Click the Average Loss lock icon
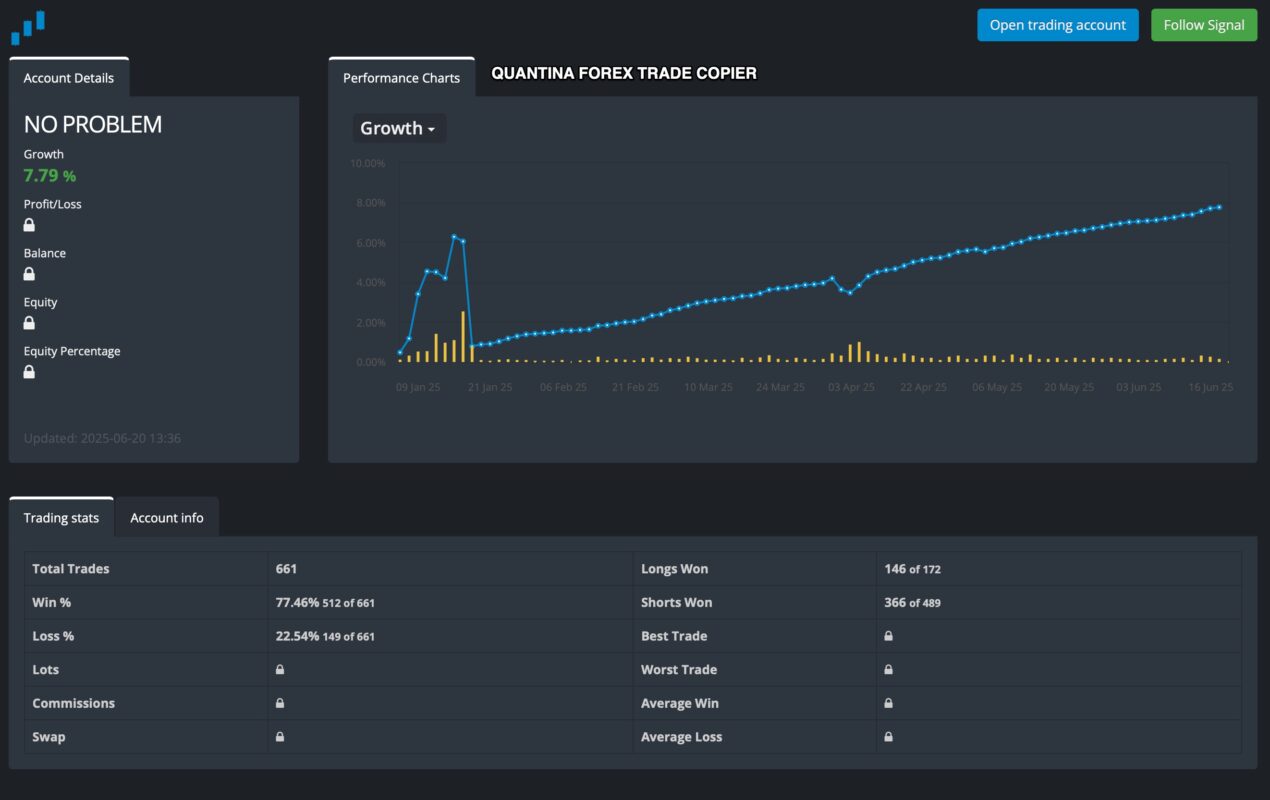This screenshot has width=1270, height=800. (888, 737)
